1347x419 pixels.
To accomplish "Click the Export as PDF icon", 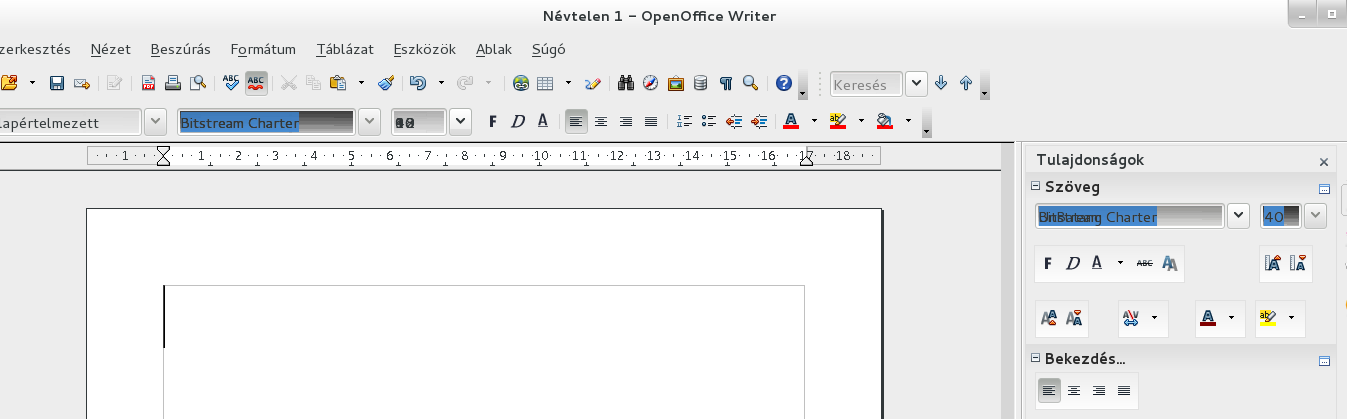I will click(x=148, y=84).
